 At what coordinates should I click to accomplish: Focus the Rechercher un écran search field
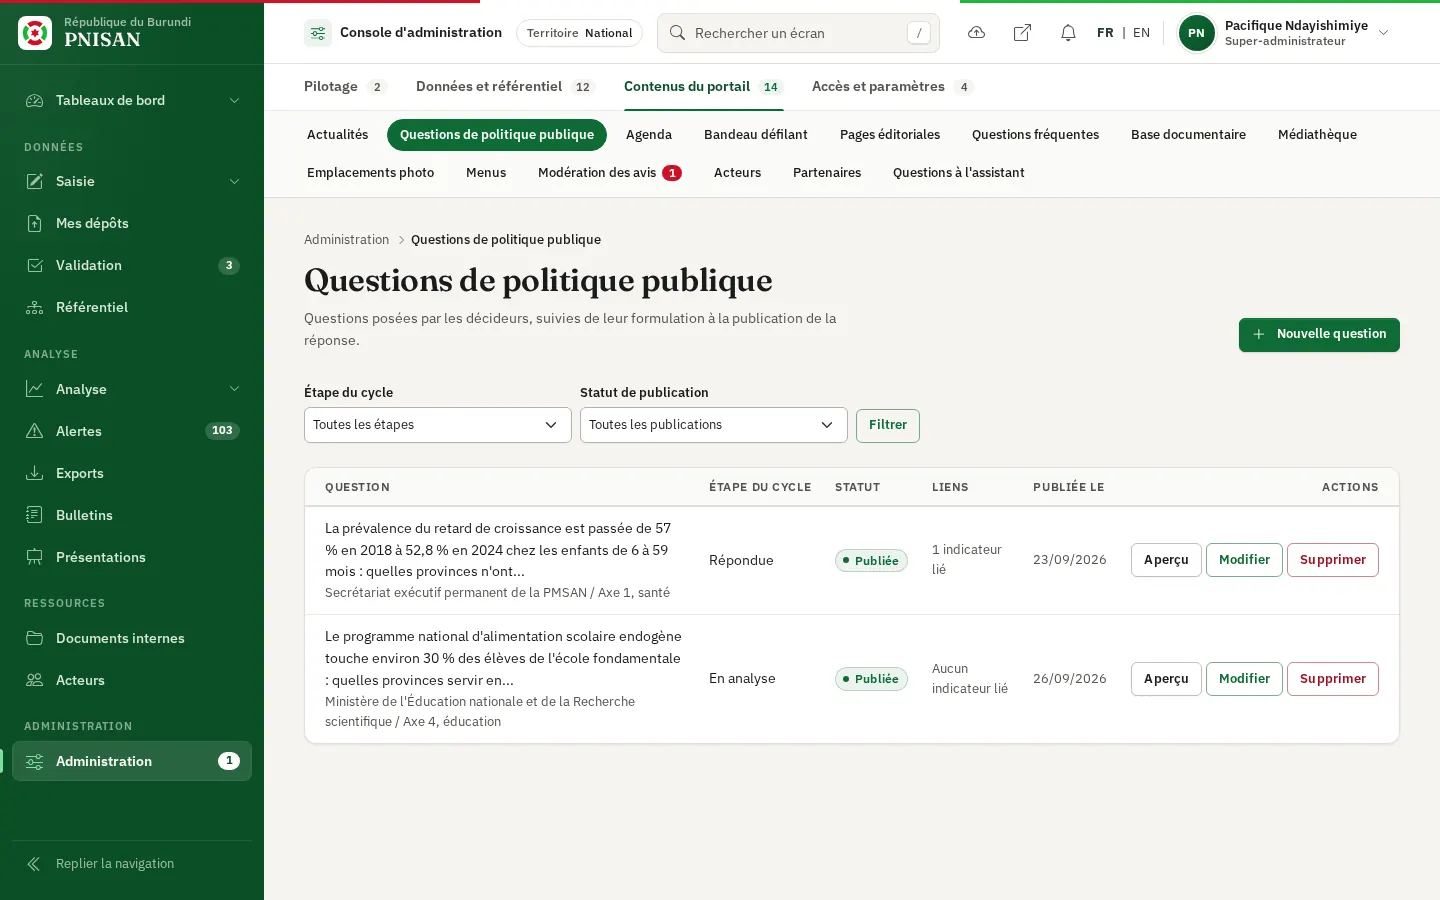798,33
